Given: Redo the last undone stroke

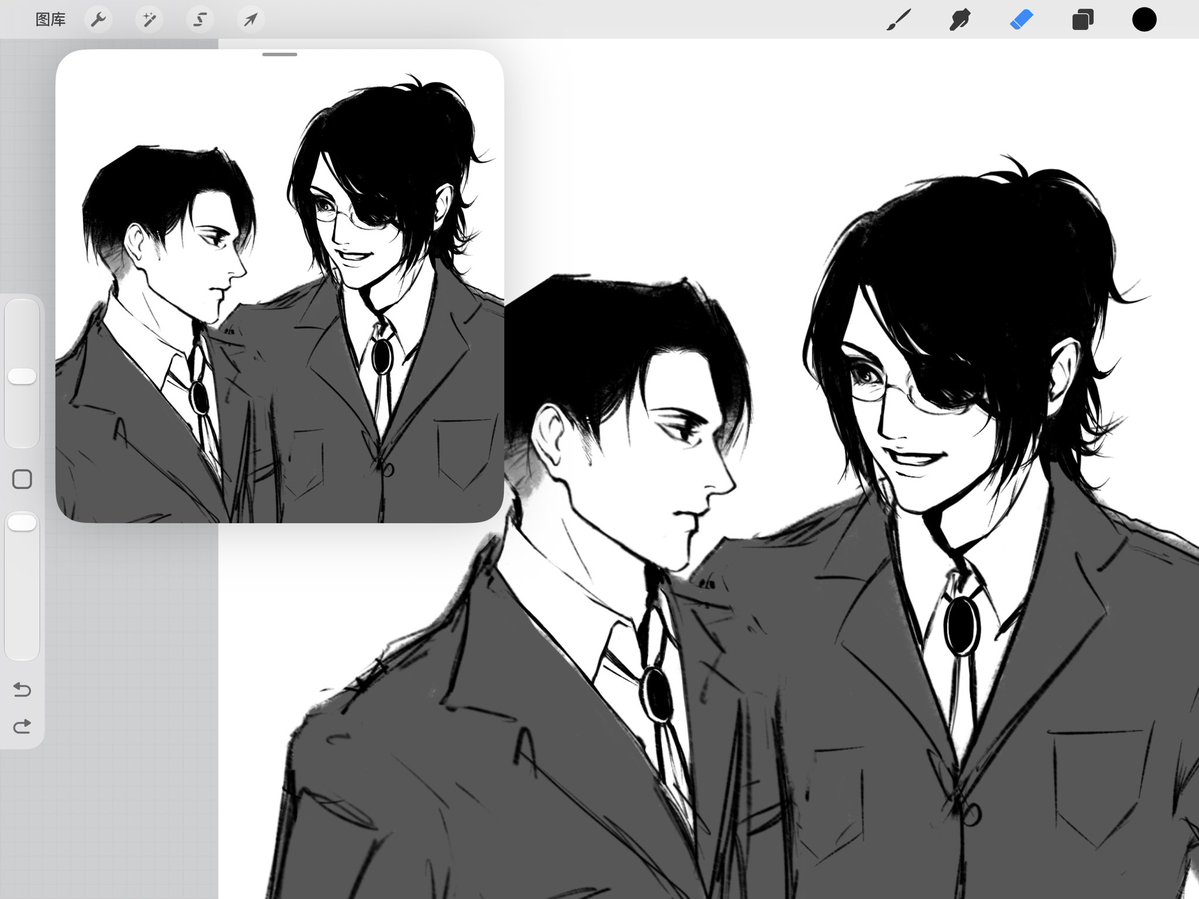Looking at the screenshot, I should [22, 726].
